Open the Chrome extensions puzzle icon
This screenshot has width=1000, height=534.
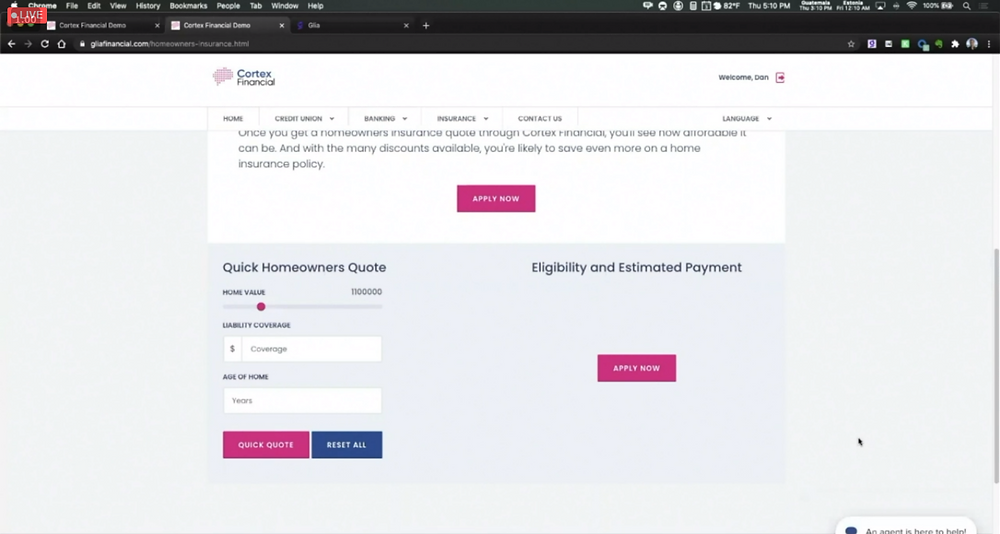point(955,44)
